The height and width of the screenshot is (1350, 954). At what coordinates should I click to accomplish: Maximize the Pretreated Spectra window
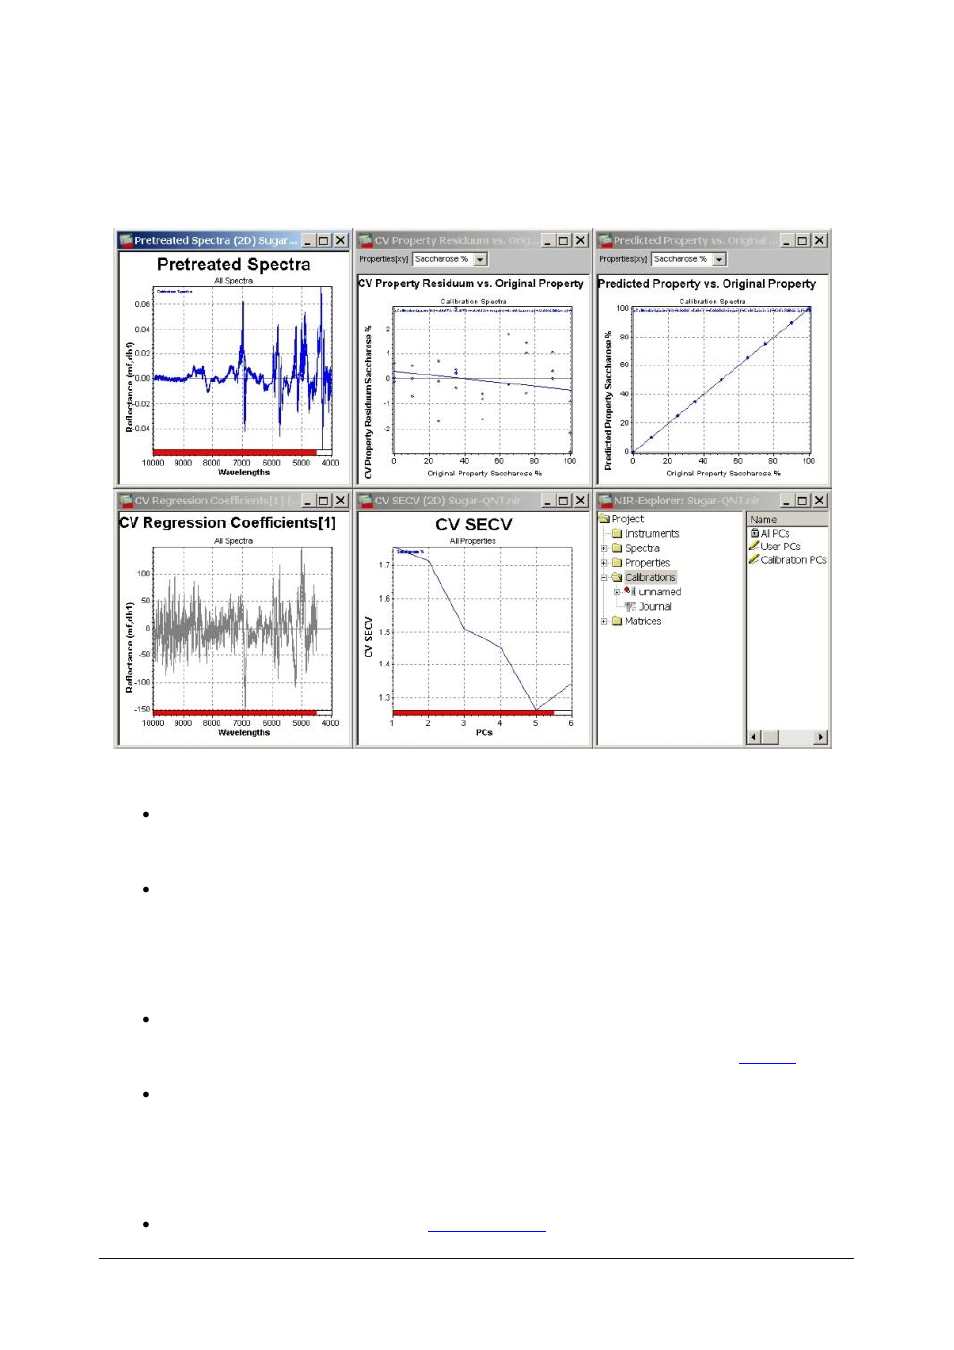[x=324, y=241]
